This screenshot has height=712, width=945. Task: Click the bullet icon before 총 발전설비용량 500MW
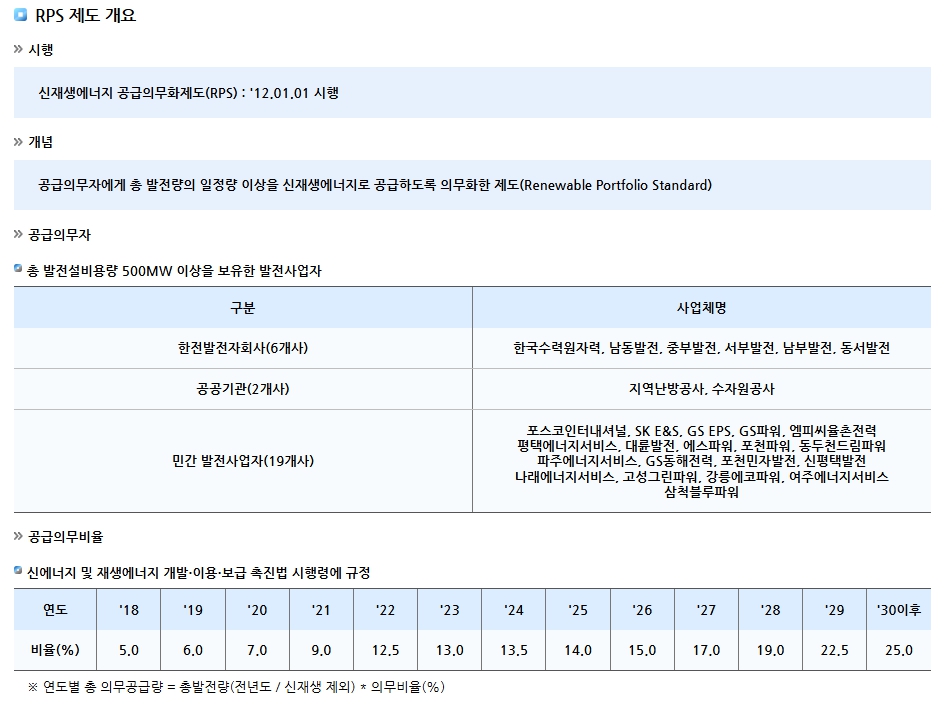pyautogui.click(x=18, y=270)
